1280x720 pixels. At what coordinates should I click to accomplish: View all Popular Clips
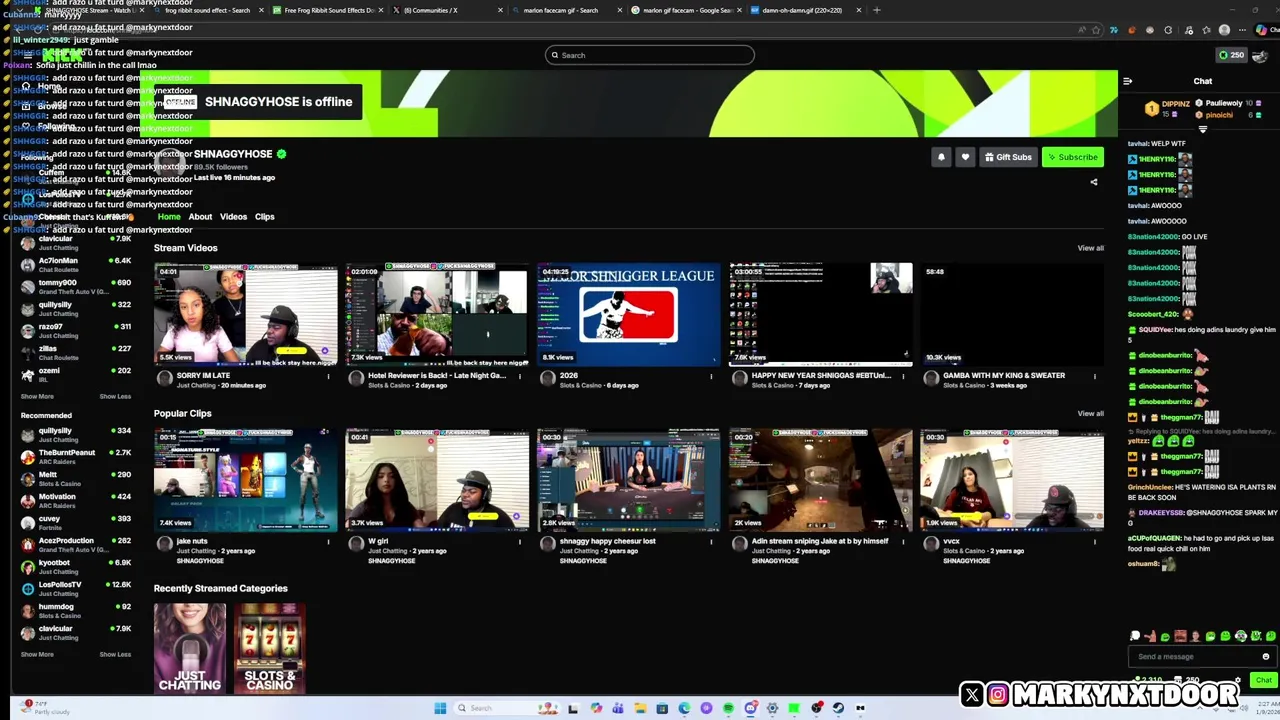[1090, 413]
